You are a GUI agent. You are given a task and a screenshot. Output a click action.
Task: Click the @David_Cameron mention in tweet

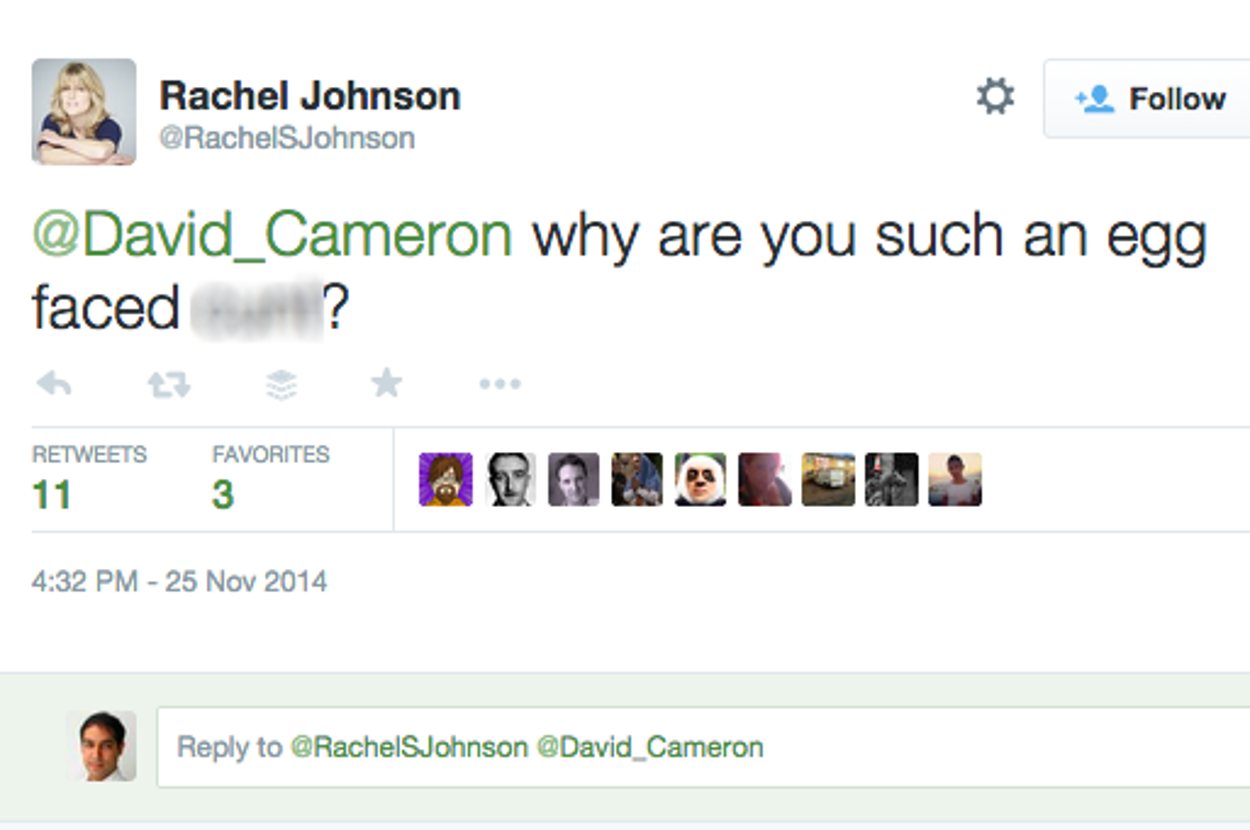pyautogui.click(x=272, y=236)
